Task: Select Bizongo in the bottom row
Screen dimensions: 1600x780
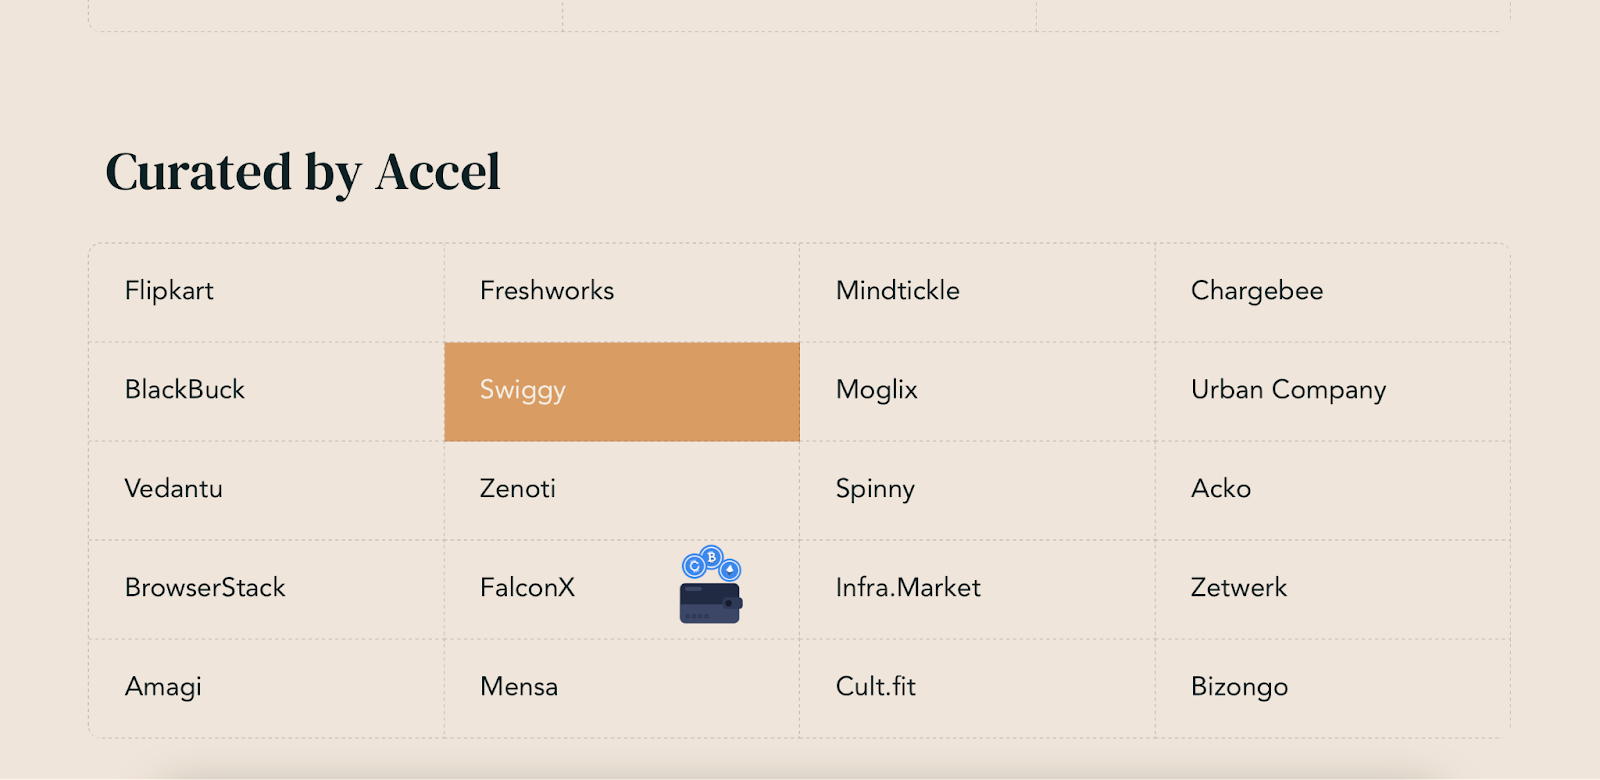Action: (x=1333, y=688)
